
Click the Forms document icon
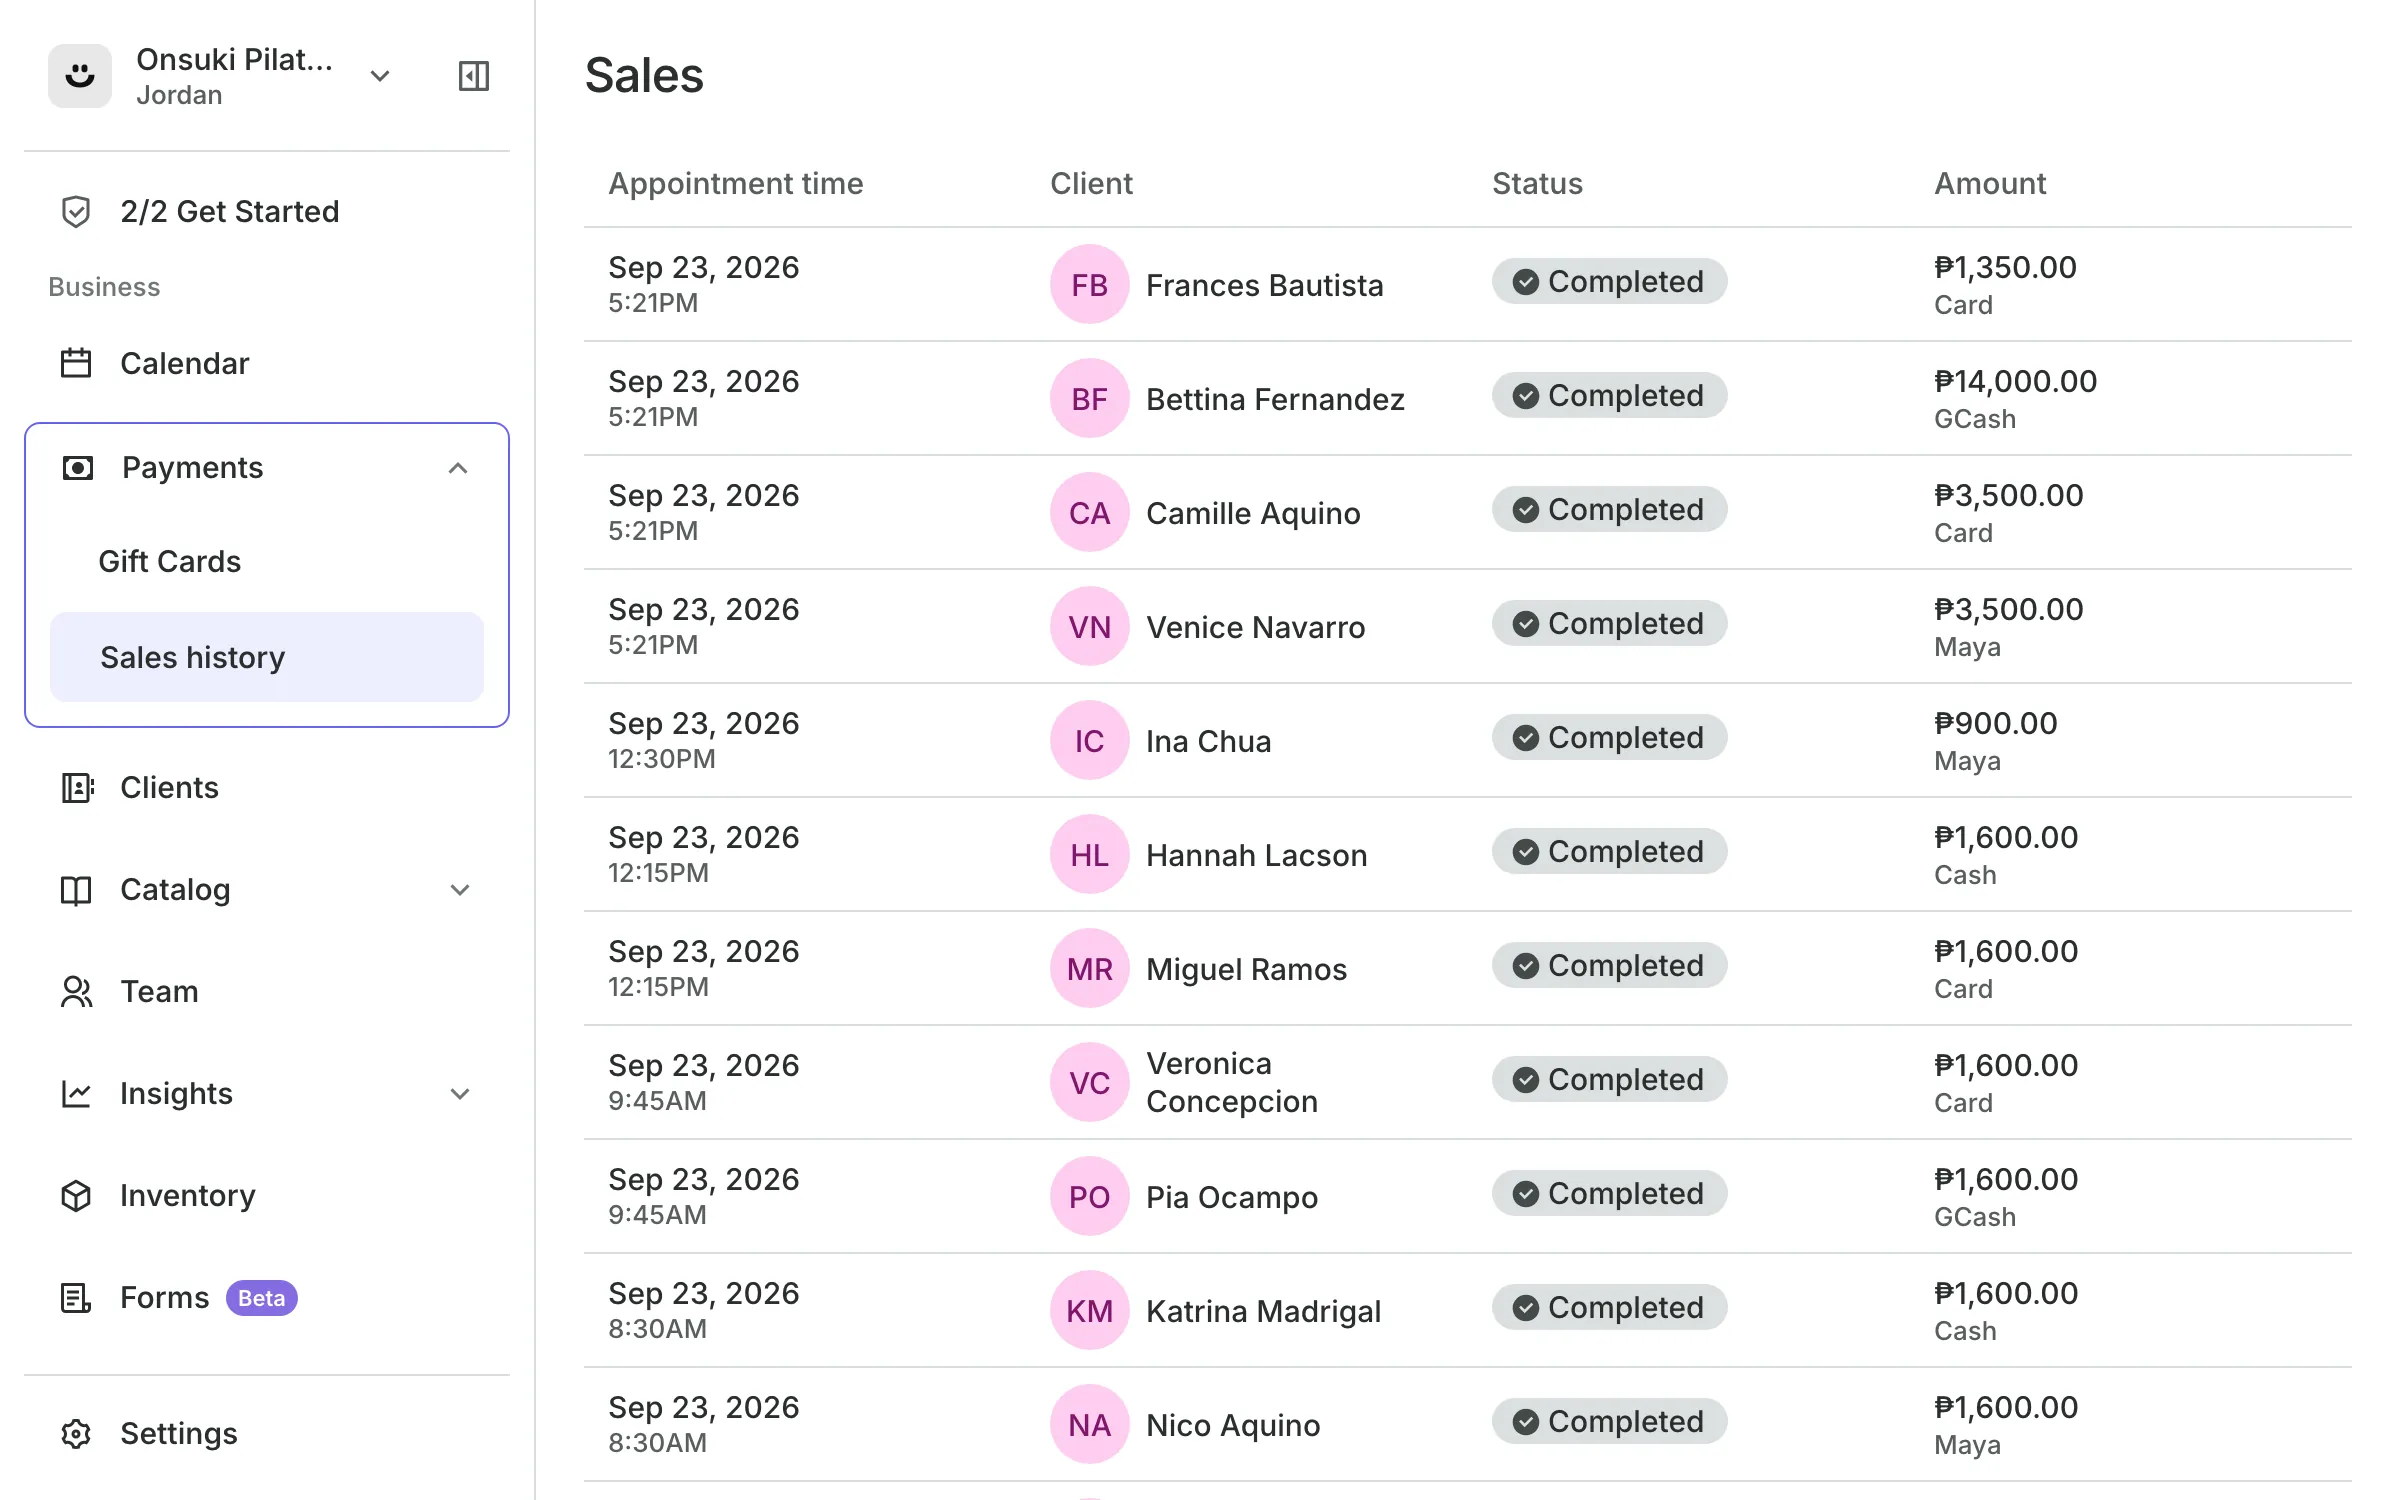point(76,1298)
